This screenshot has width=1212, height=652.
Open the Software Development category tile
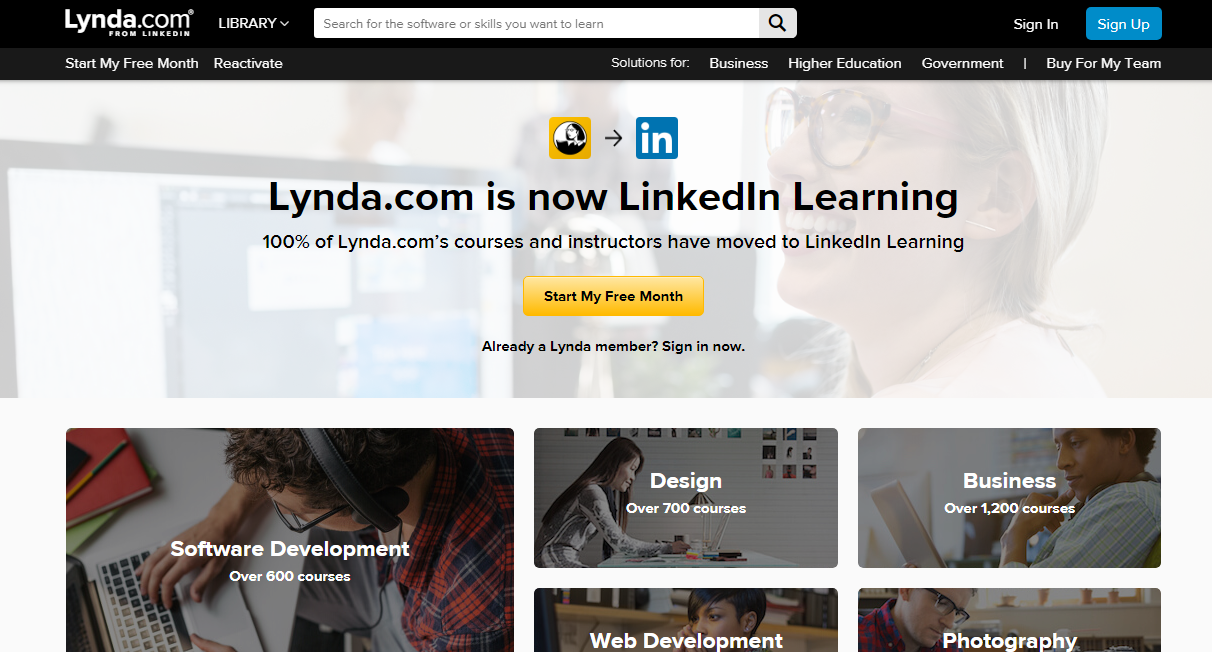point(290,540)
